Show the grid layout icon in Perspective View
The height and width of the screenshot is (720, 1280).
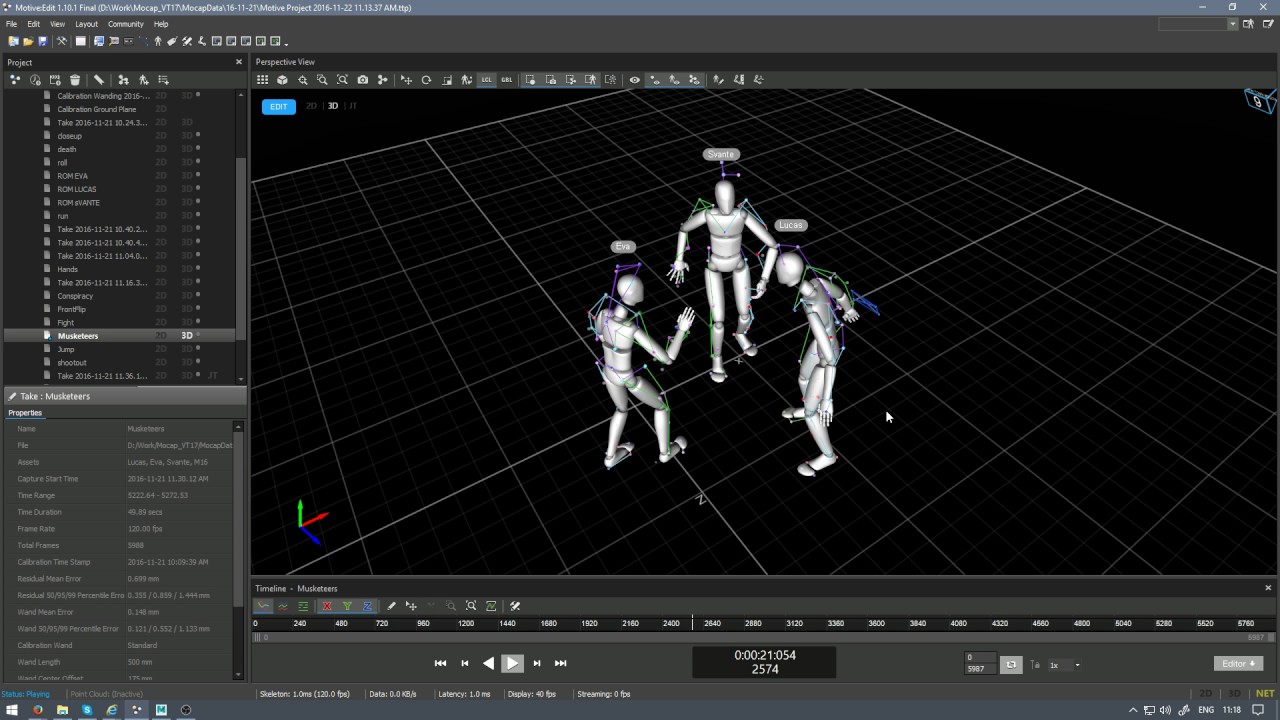pyautogui.click(x=262, y=80)
